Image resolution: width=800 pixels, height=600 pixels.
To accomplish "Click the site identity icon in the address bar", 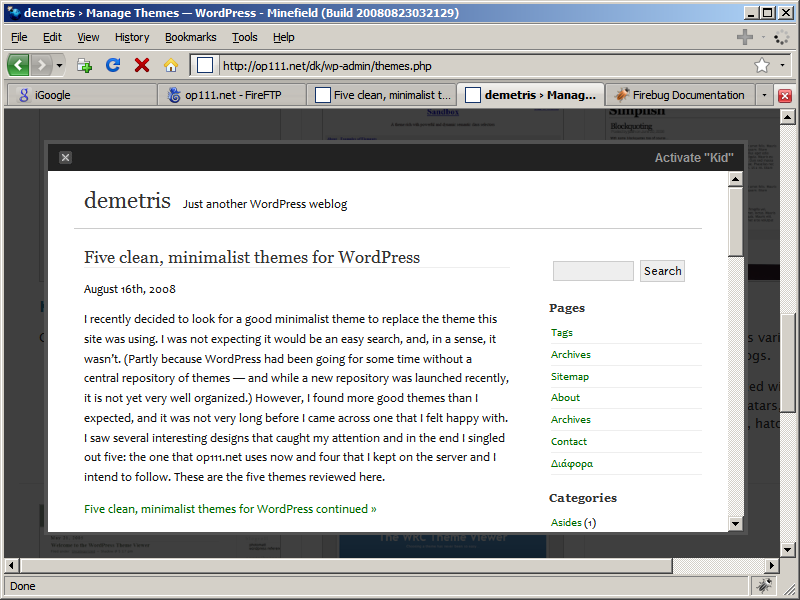I will click(205, 65).
